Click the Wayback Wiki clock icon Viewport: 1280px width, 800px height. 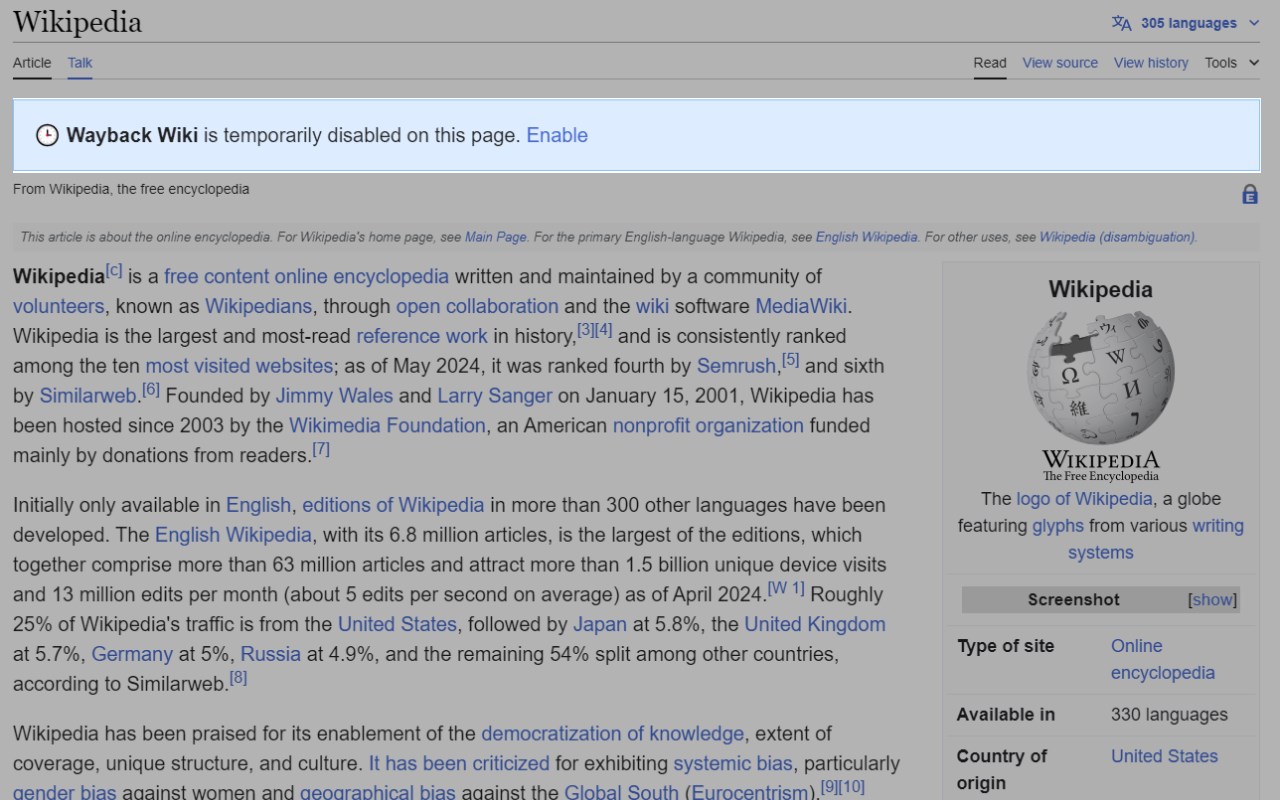(x=47, y=135)
